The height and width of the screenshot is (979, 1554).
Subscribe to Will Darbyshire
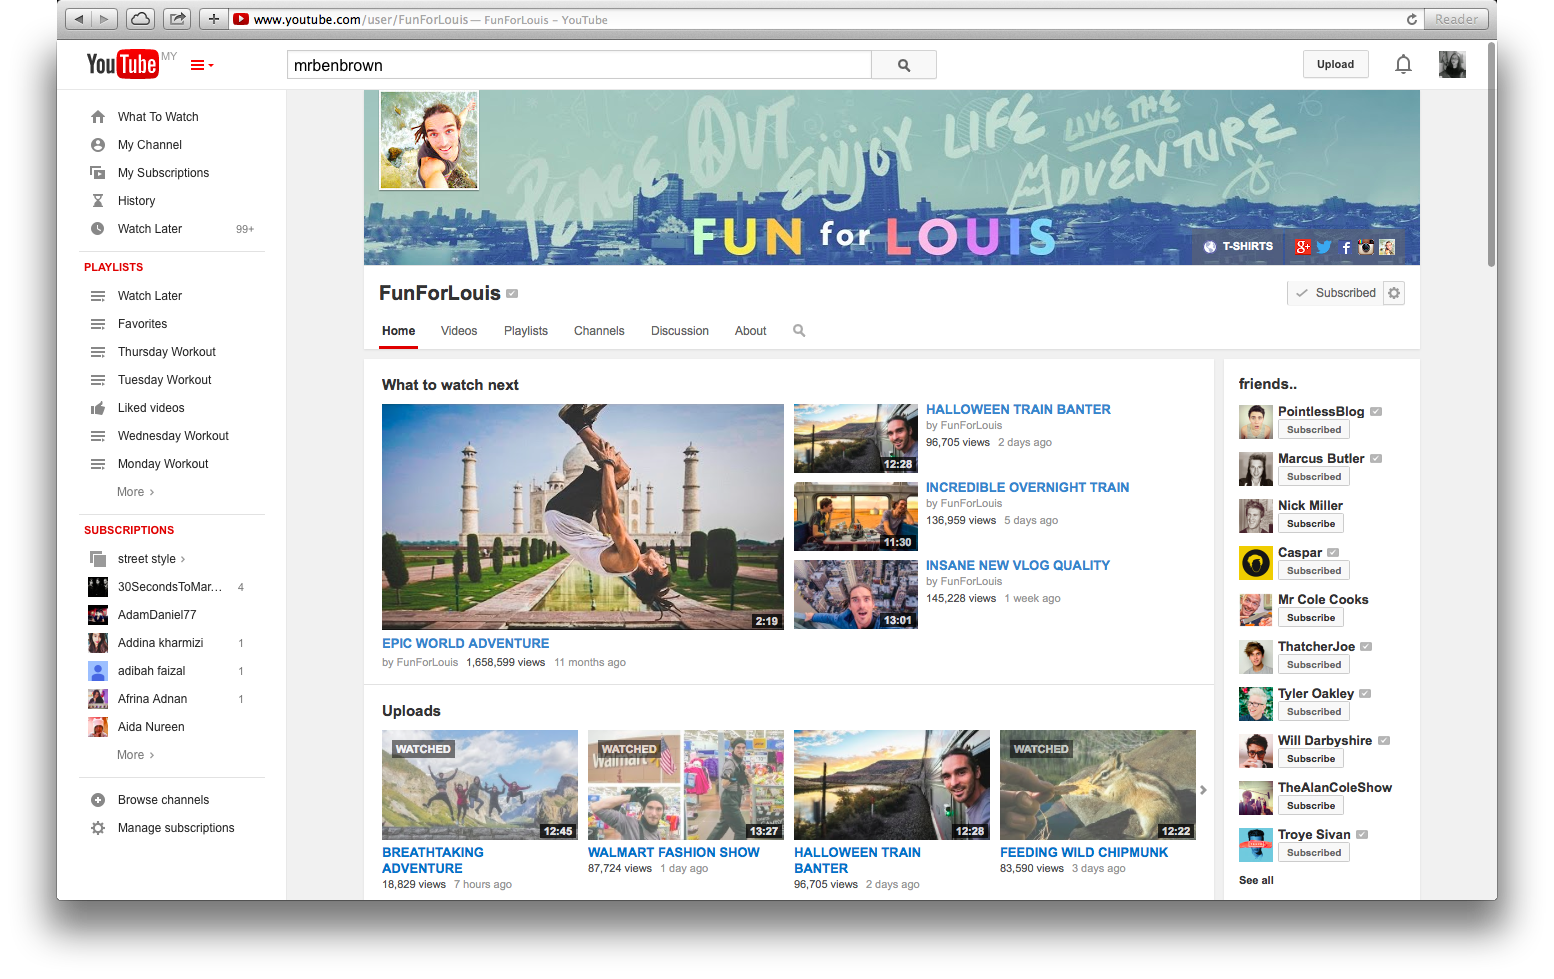1311,759
